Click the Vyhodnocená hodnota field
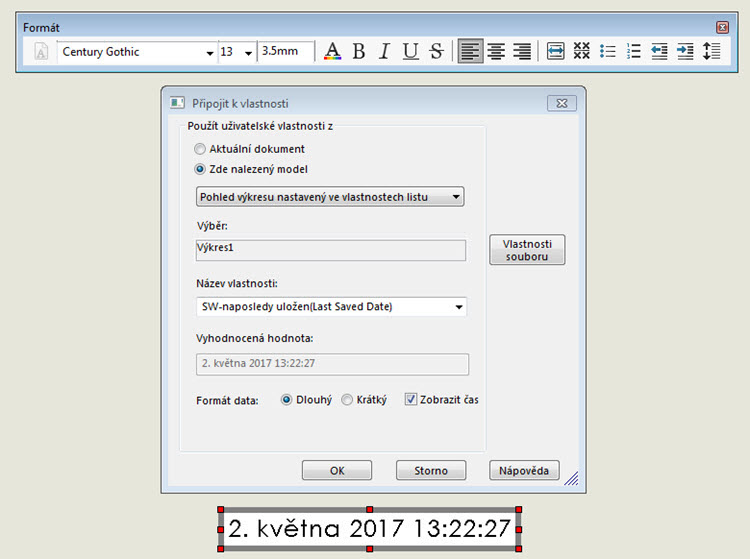Image resolution: width=750 pixels, height=559 pixels. (332, 364)
